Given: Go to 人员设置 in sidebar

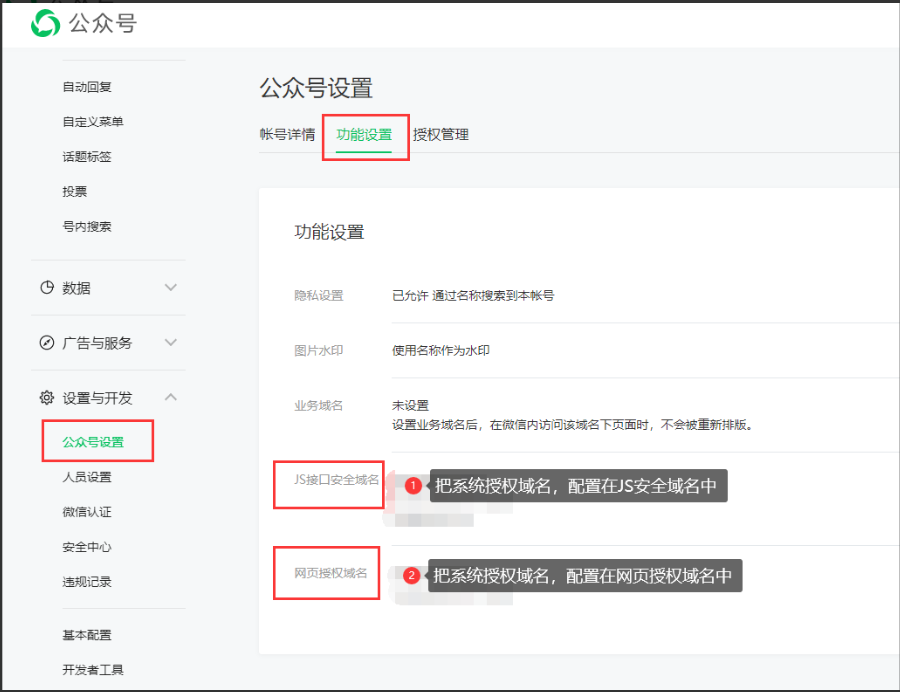Looking at the screenshot, I should coord(87,477).
